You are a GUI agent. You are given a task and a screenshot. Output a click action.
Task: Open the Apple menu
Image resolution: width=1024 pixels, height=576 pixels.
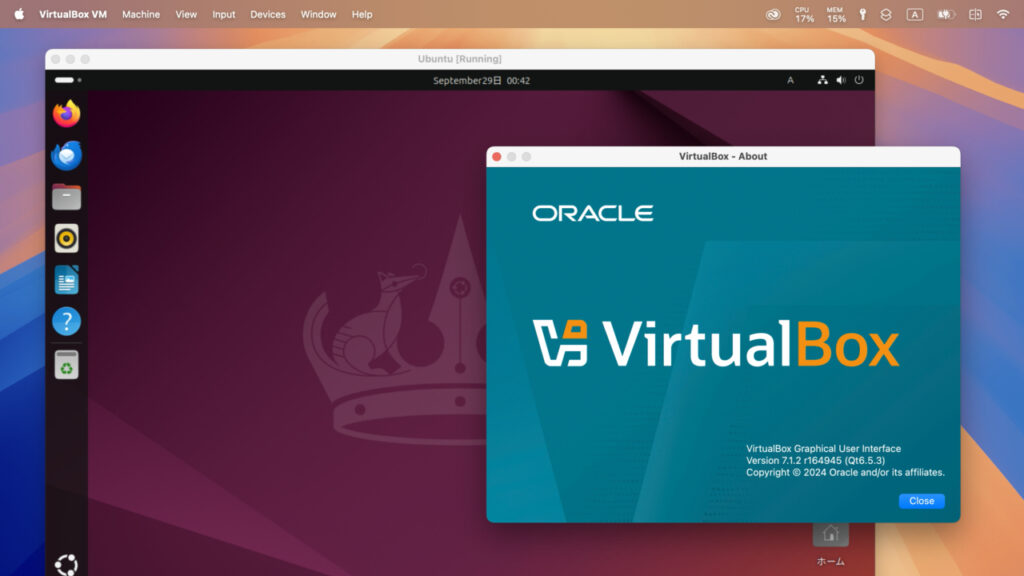pyautogui.click(x=19, y=14)
